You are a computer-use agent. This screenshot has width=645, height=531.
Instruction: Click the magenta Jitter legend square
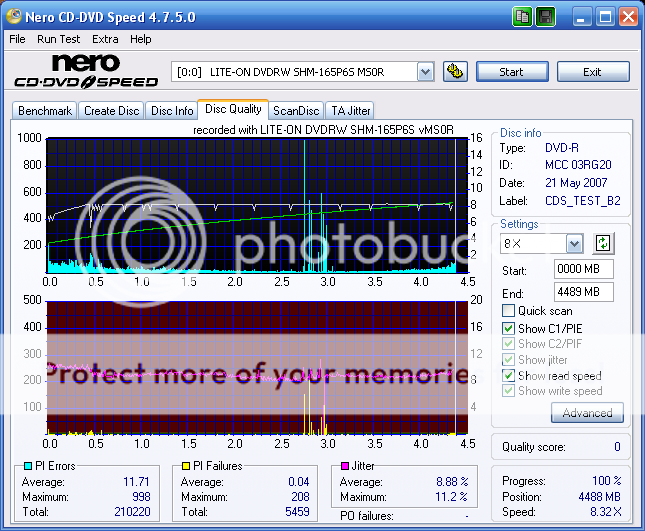click(344, 466)
